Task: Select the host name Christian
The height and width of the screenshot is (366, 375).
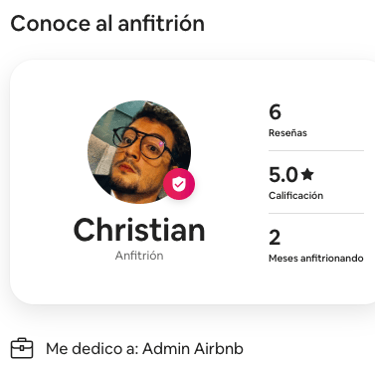Action: pyautogui.click(x=139, y=230)
